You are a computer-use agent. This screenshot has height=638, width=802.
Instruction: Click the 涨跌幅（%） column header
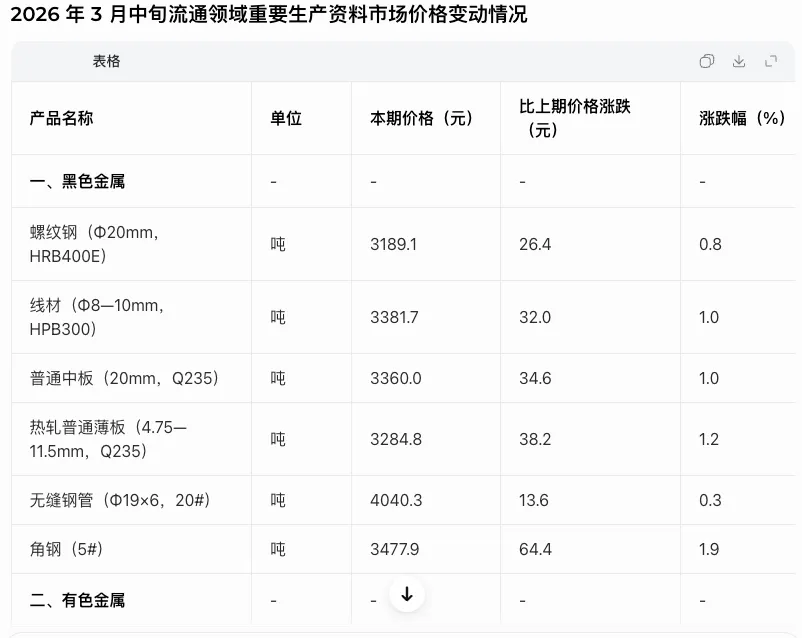coord(742,118)
